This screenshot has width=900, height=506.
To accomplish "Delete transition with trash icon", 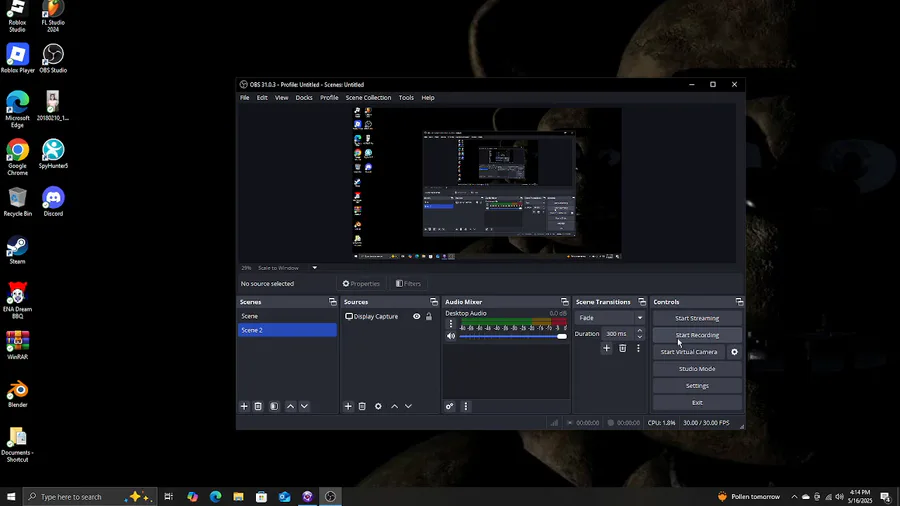I will [x=622, y=348].
